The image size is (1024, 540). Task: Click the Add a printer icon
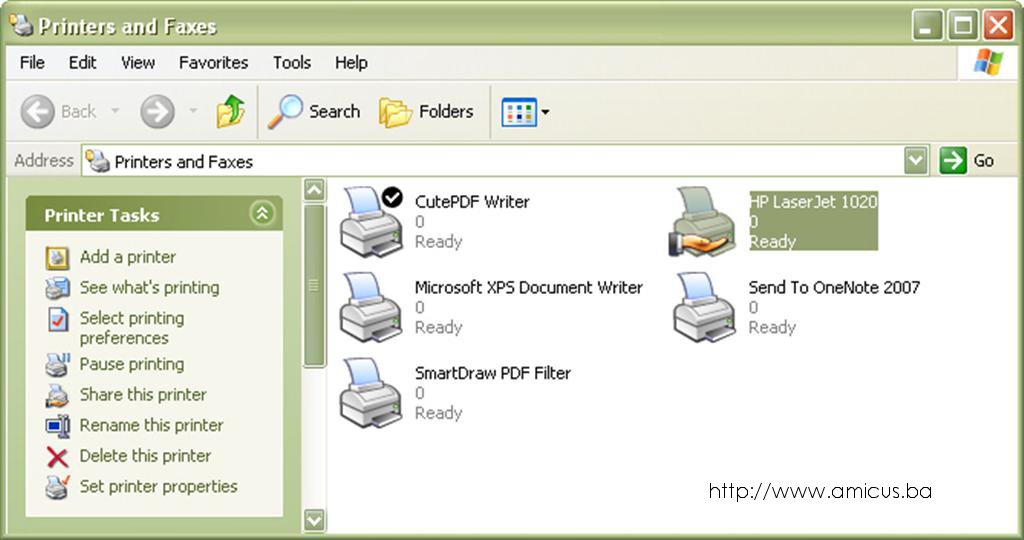[57, 257]
